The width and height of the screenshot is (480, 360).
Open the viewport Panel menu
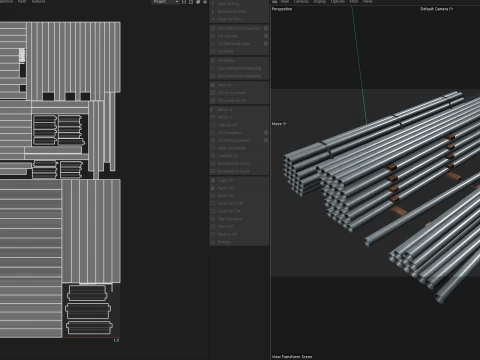[368, 2]
